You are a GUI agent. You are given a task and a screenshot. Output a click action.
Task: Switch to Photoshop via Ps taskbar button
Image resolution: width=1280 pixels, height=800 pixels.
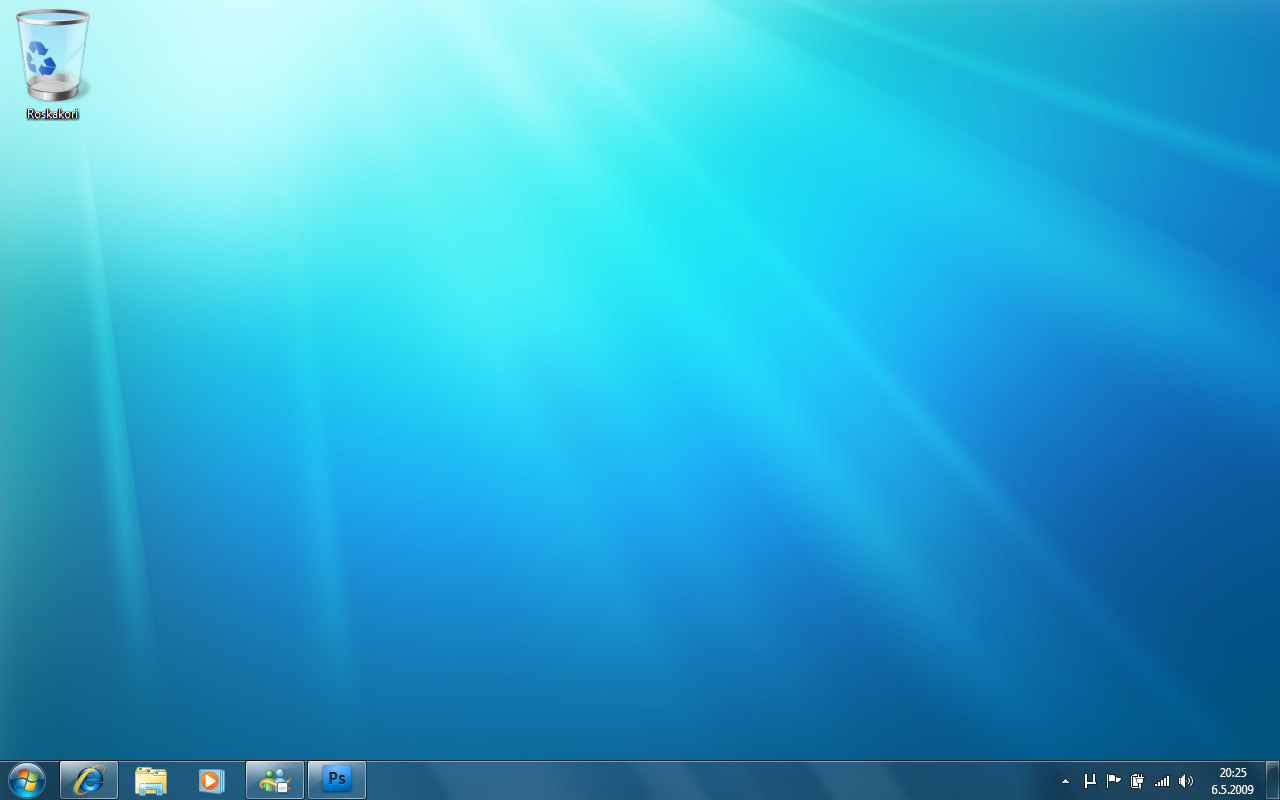tap(337, 780)
